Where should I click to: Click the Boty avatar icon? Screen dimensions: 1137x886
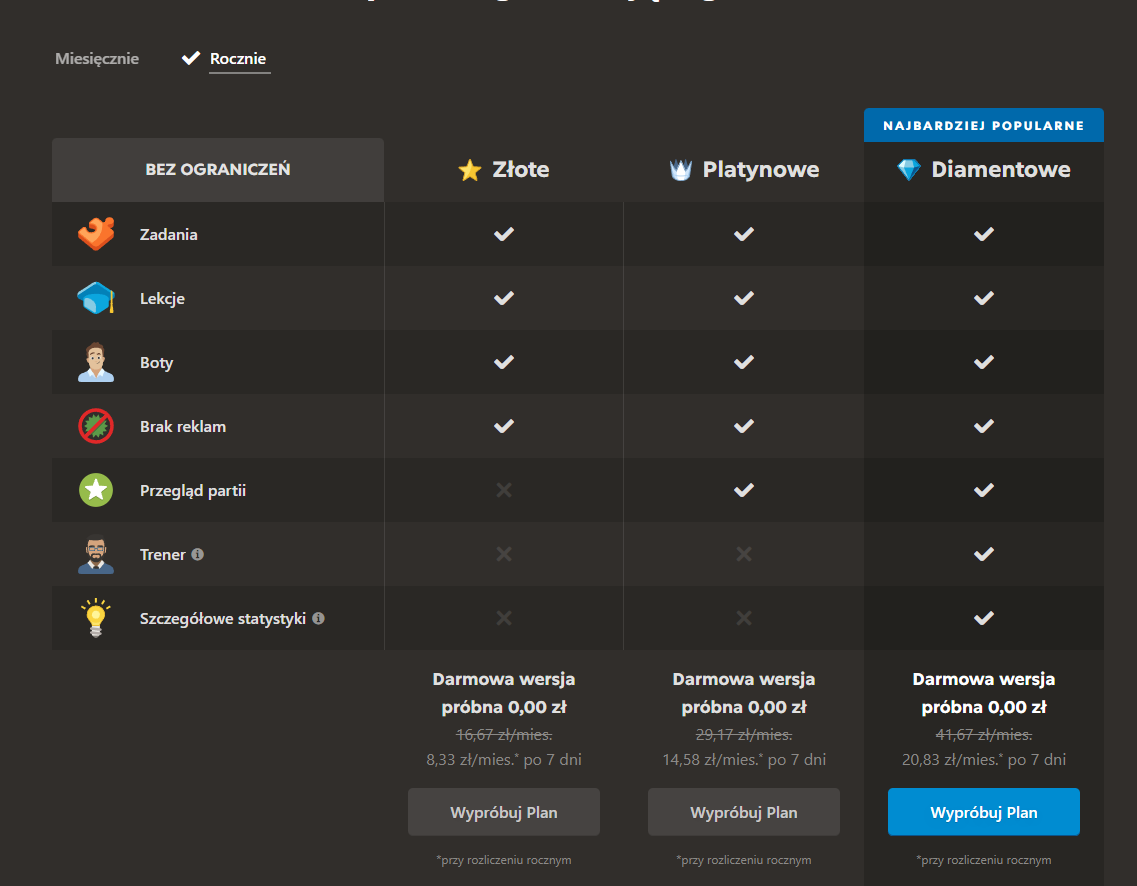point(96,363)
